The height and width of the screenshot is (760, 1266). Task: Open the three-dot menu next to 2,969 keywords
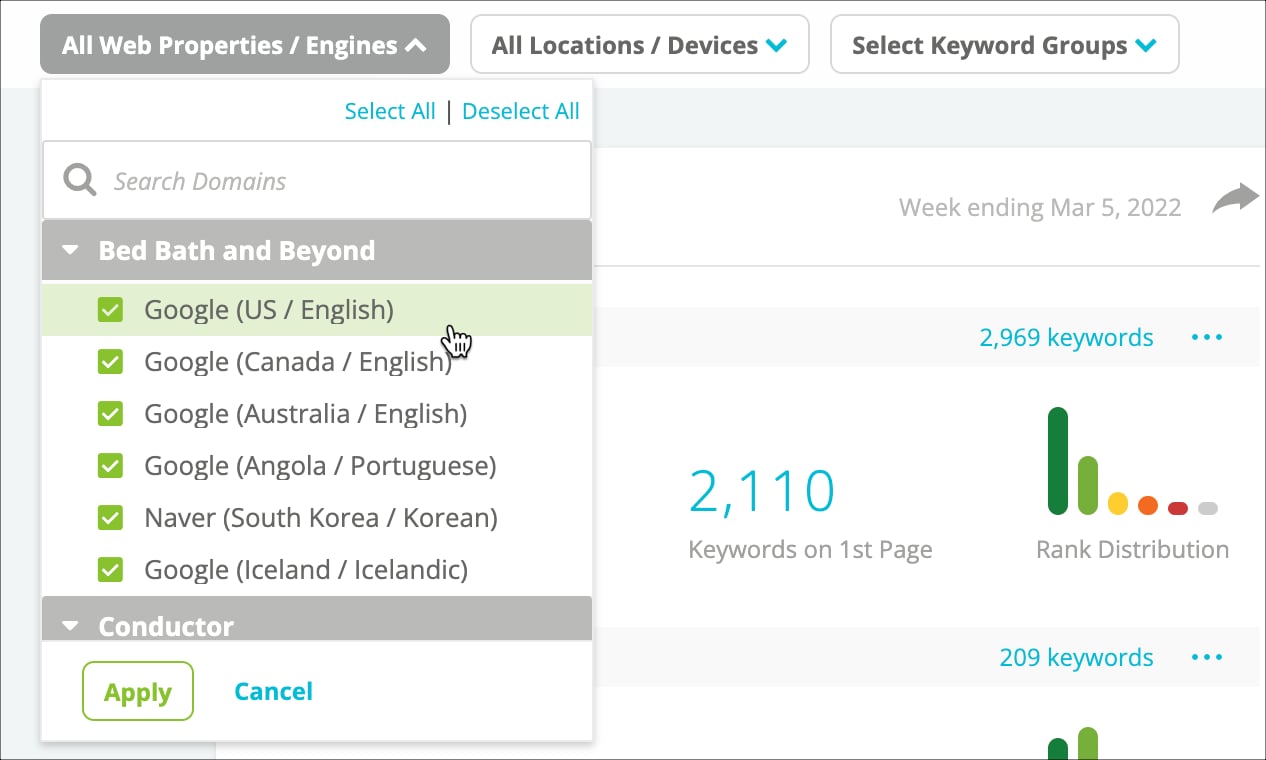[x=1207, y=338]
